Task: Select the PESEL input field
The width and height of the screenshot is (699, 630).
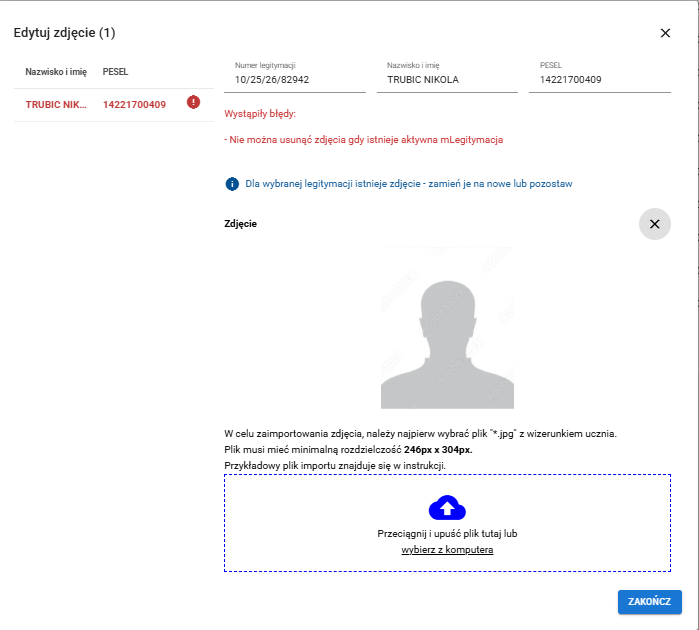Action: (x=599, y=79)
